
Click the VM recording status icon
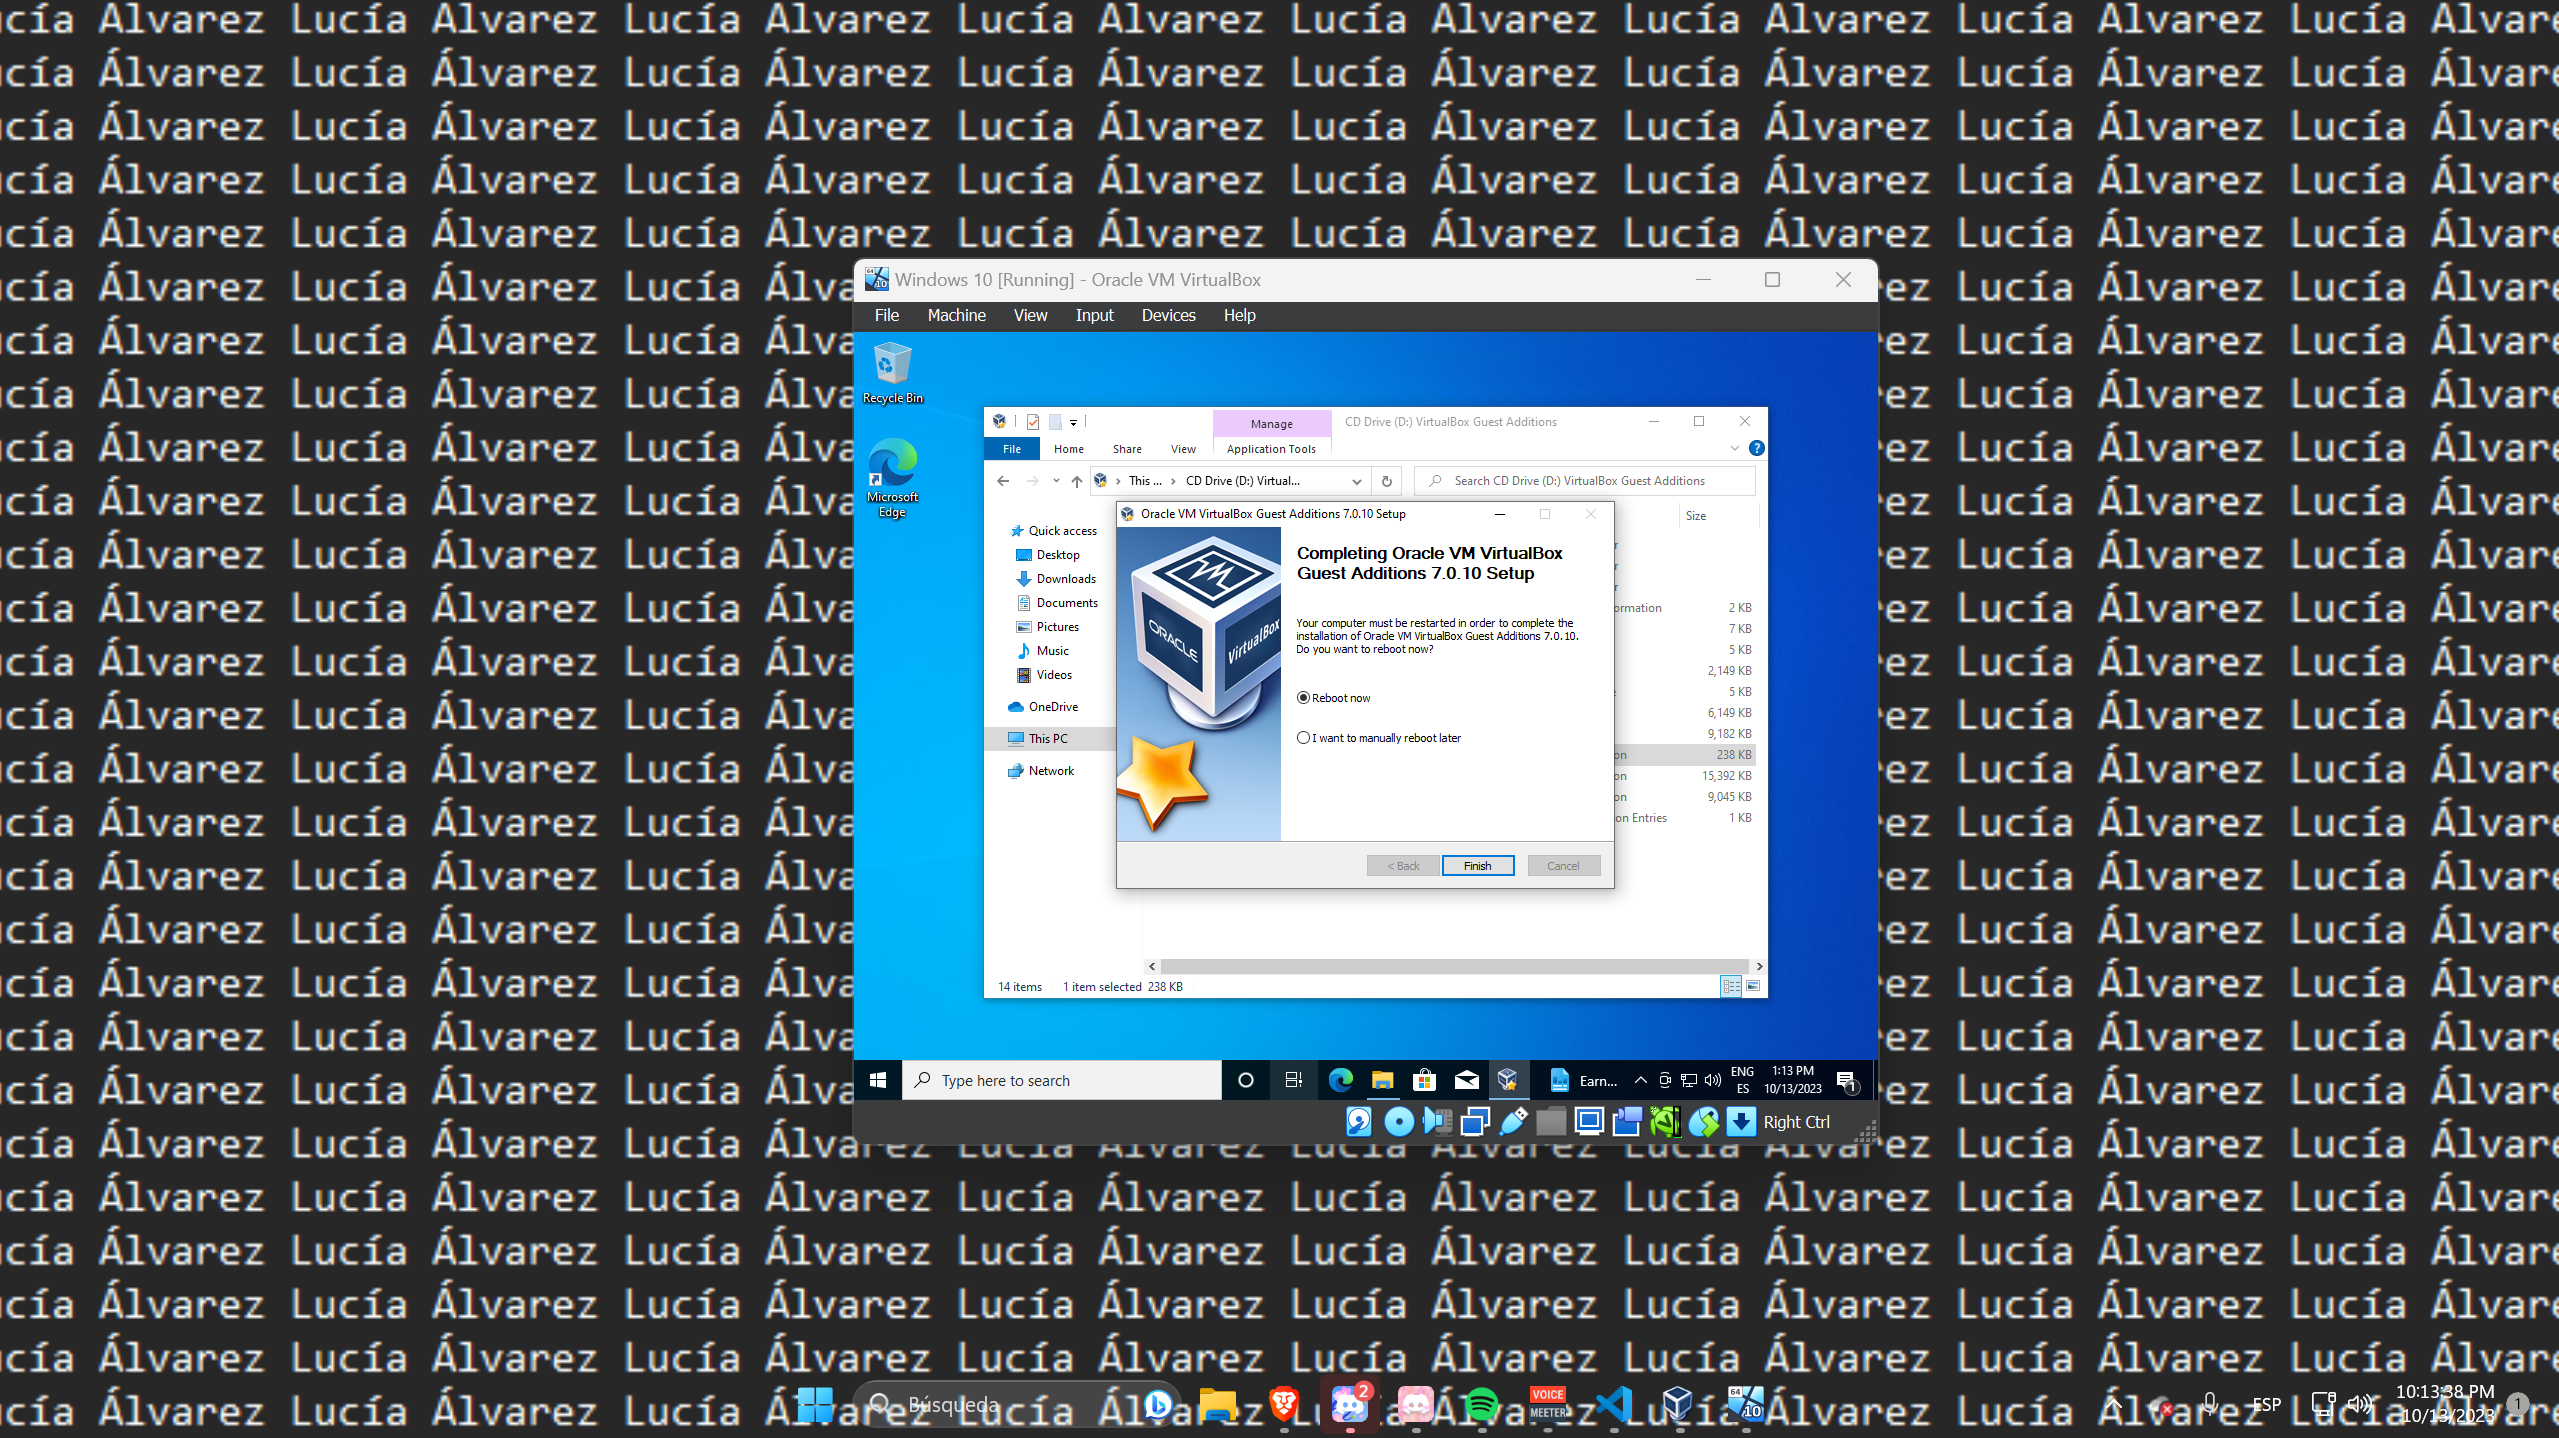pyautogui.click(x=1627, y=1122)
